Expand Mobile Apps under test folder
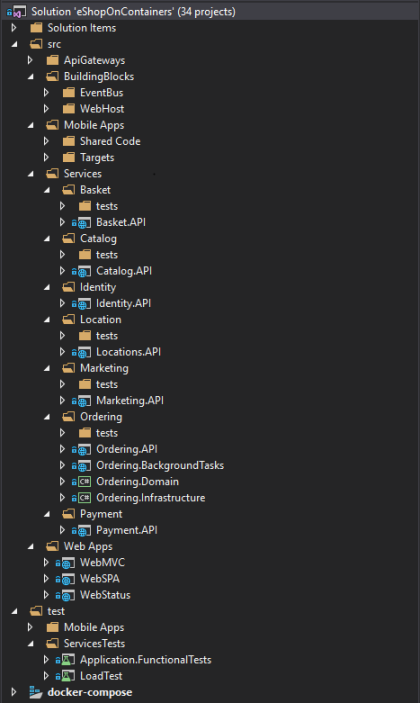420x703 pixels. coord(30,627)
